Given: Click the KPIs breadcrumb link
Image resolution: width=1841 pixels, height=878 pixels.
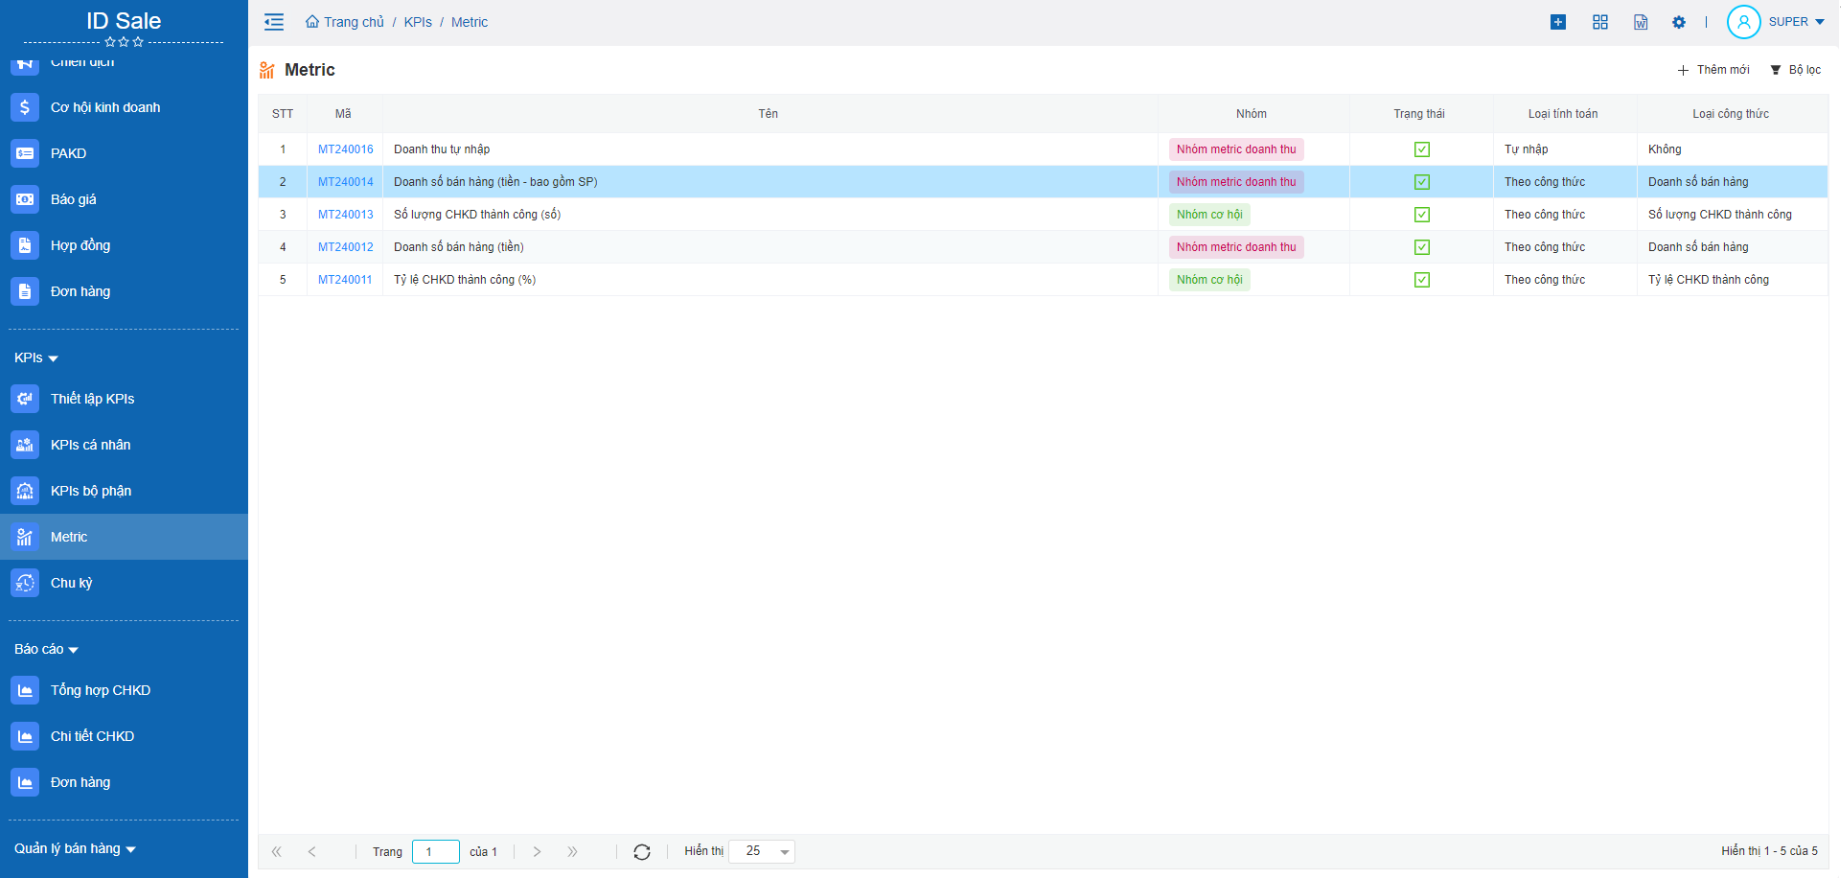Looking at the screenshot, I should point(418,22).
